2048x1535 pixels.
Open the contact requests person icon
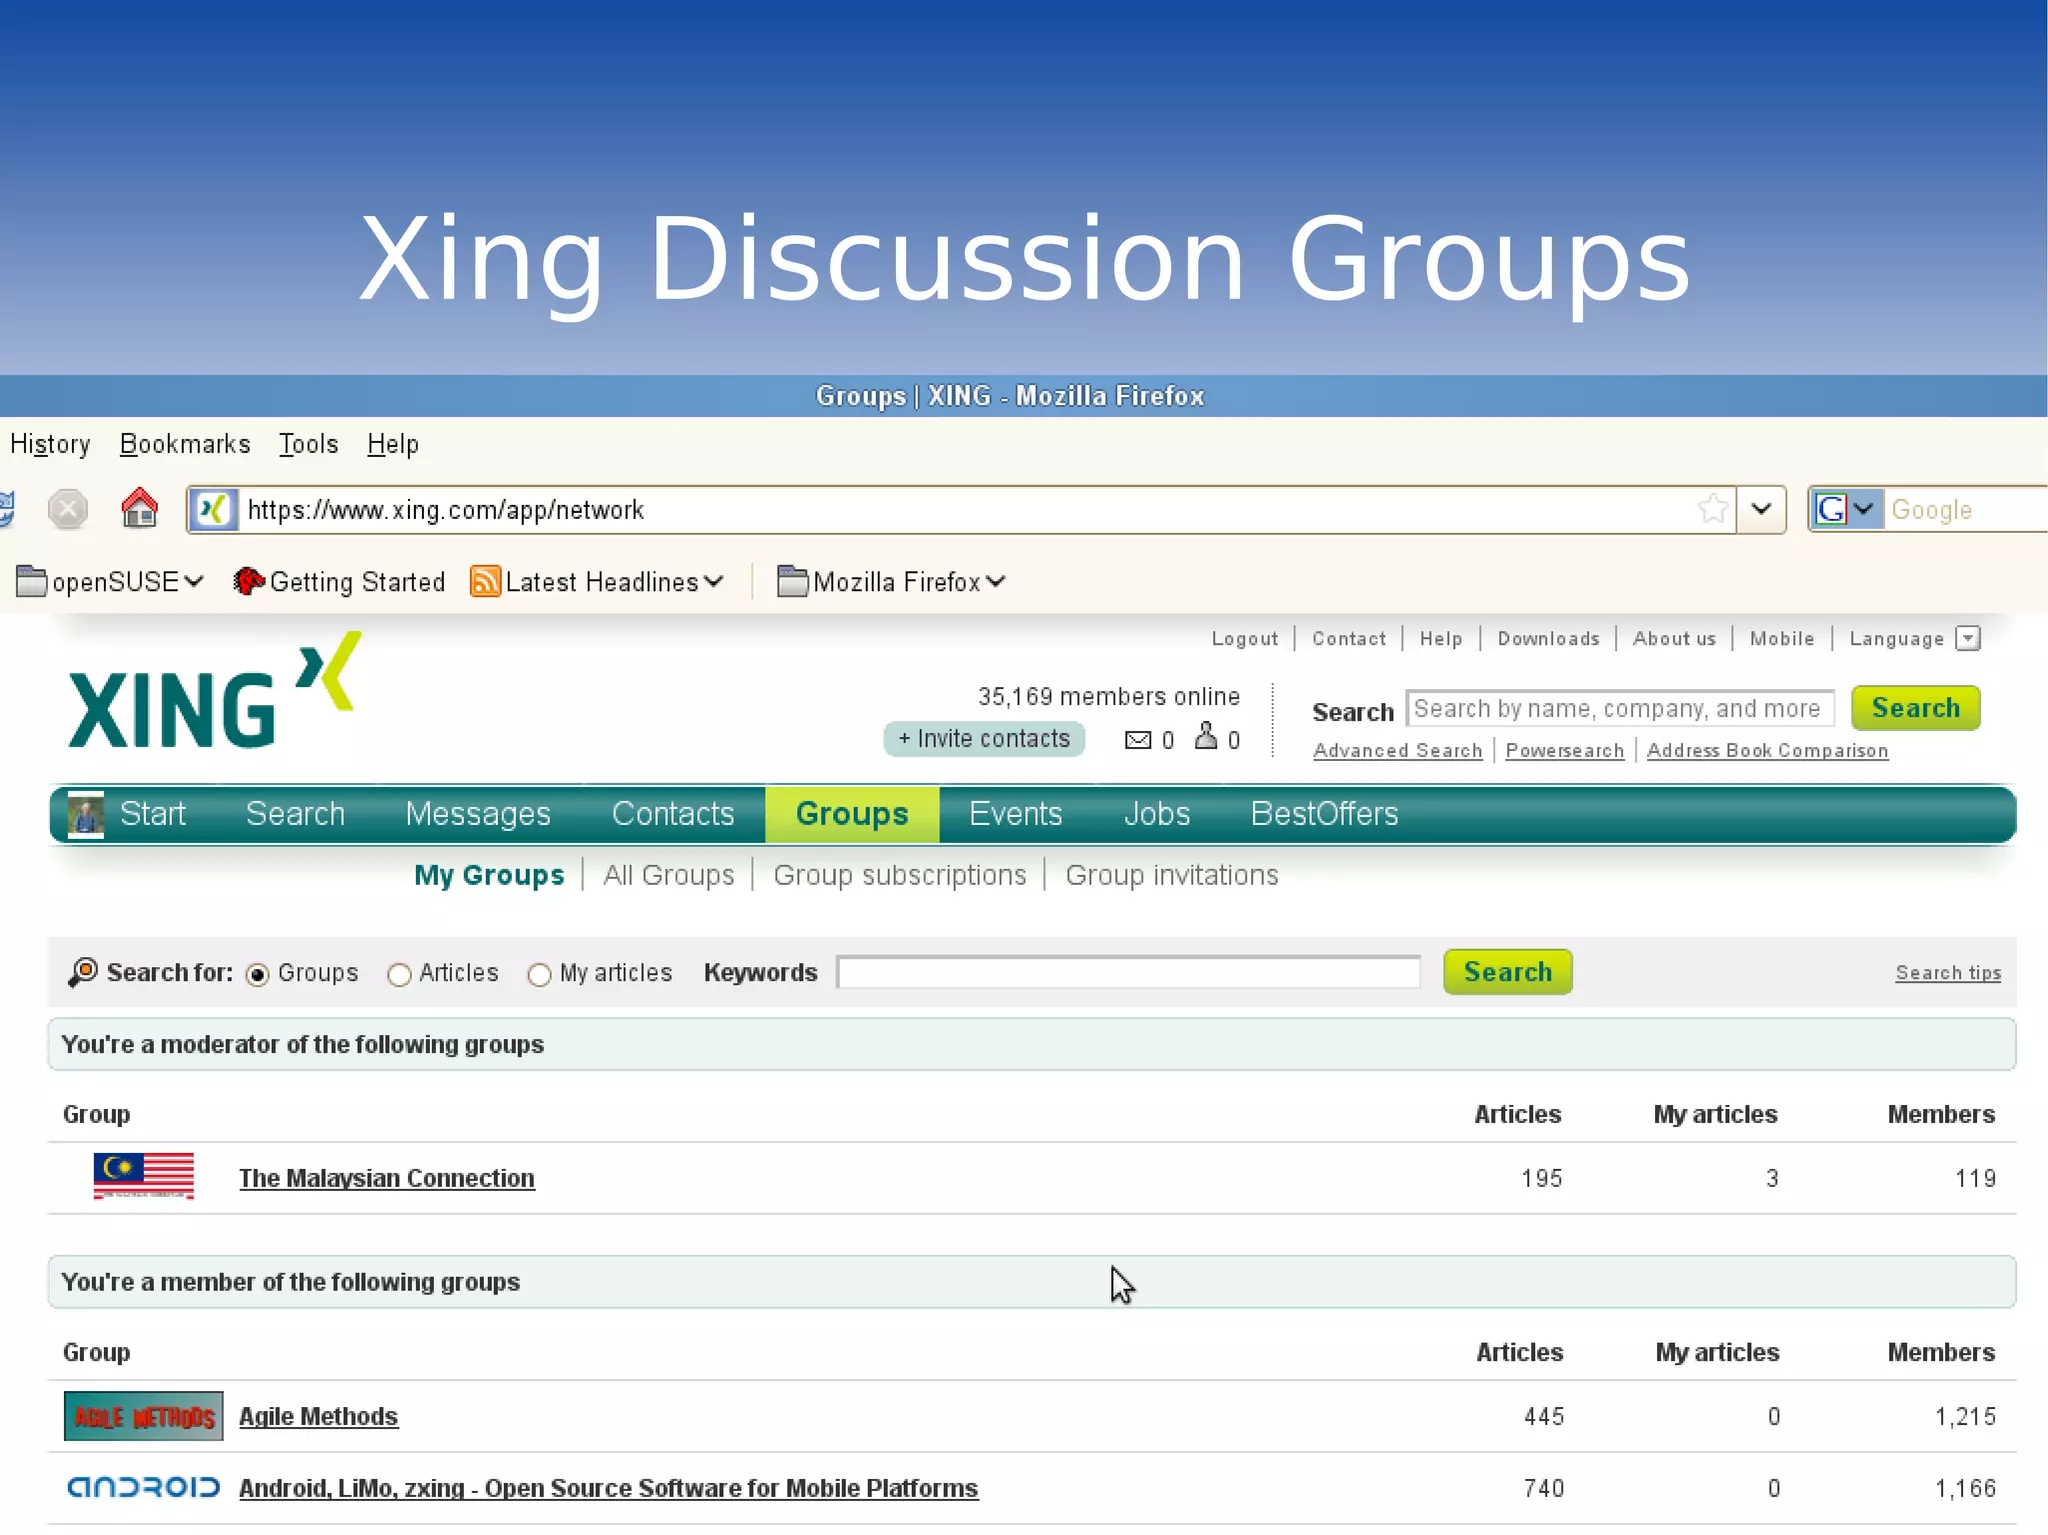1206,738
